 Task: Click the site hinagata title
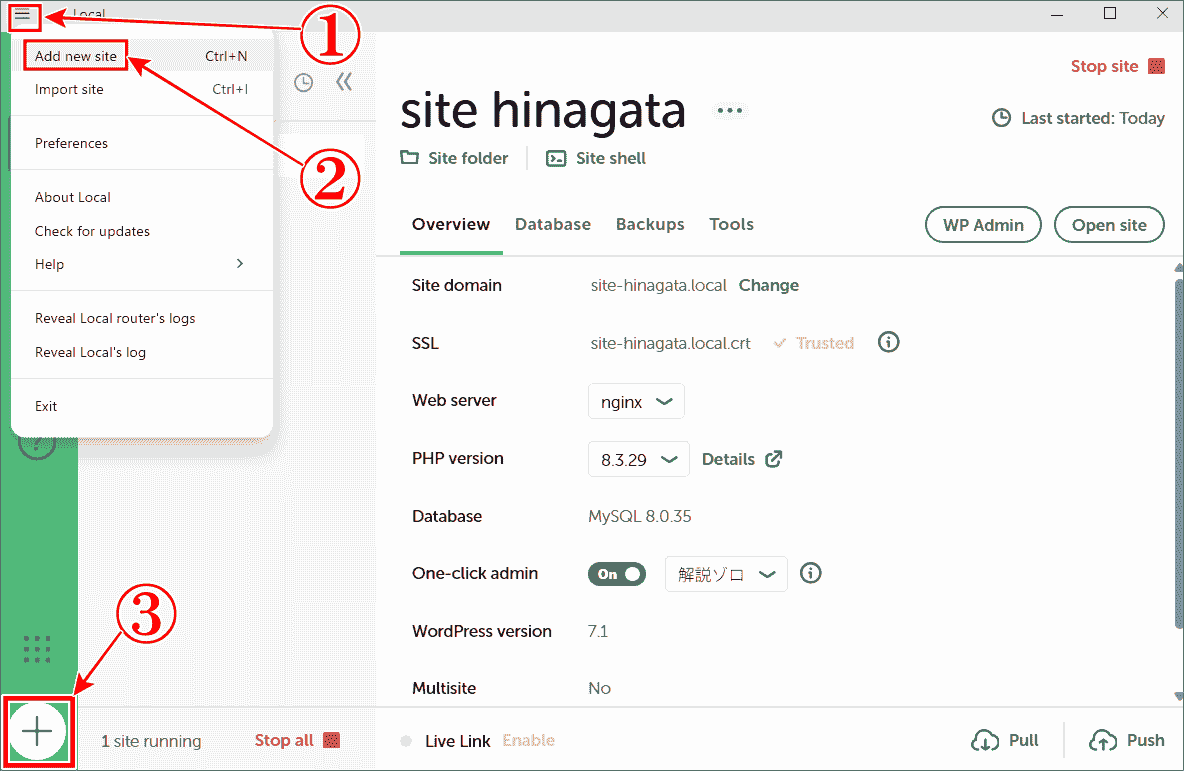point(543,111)
